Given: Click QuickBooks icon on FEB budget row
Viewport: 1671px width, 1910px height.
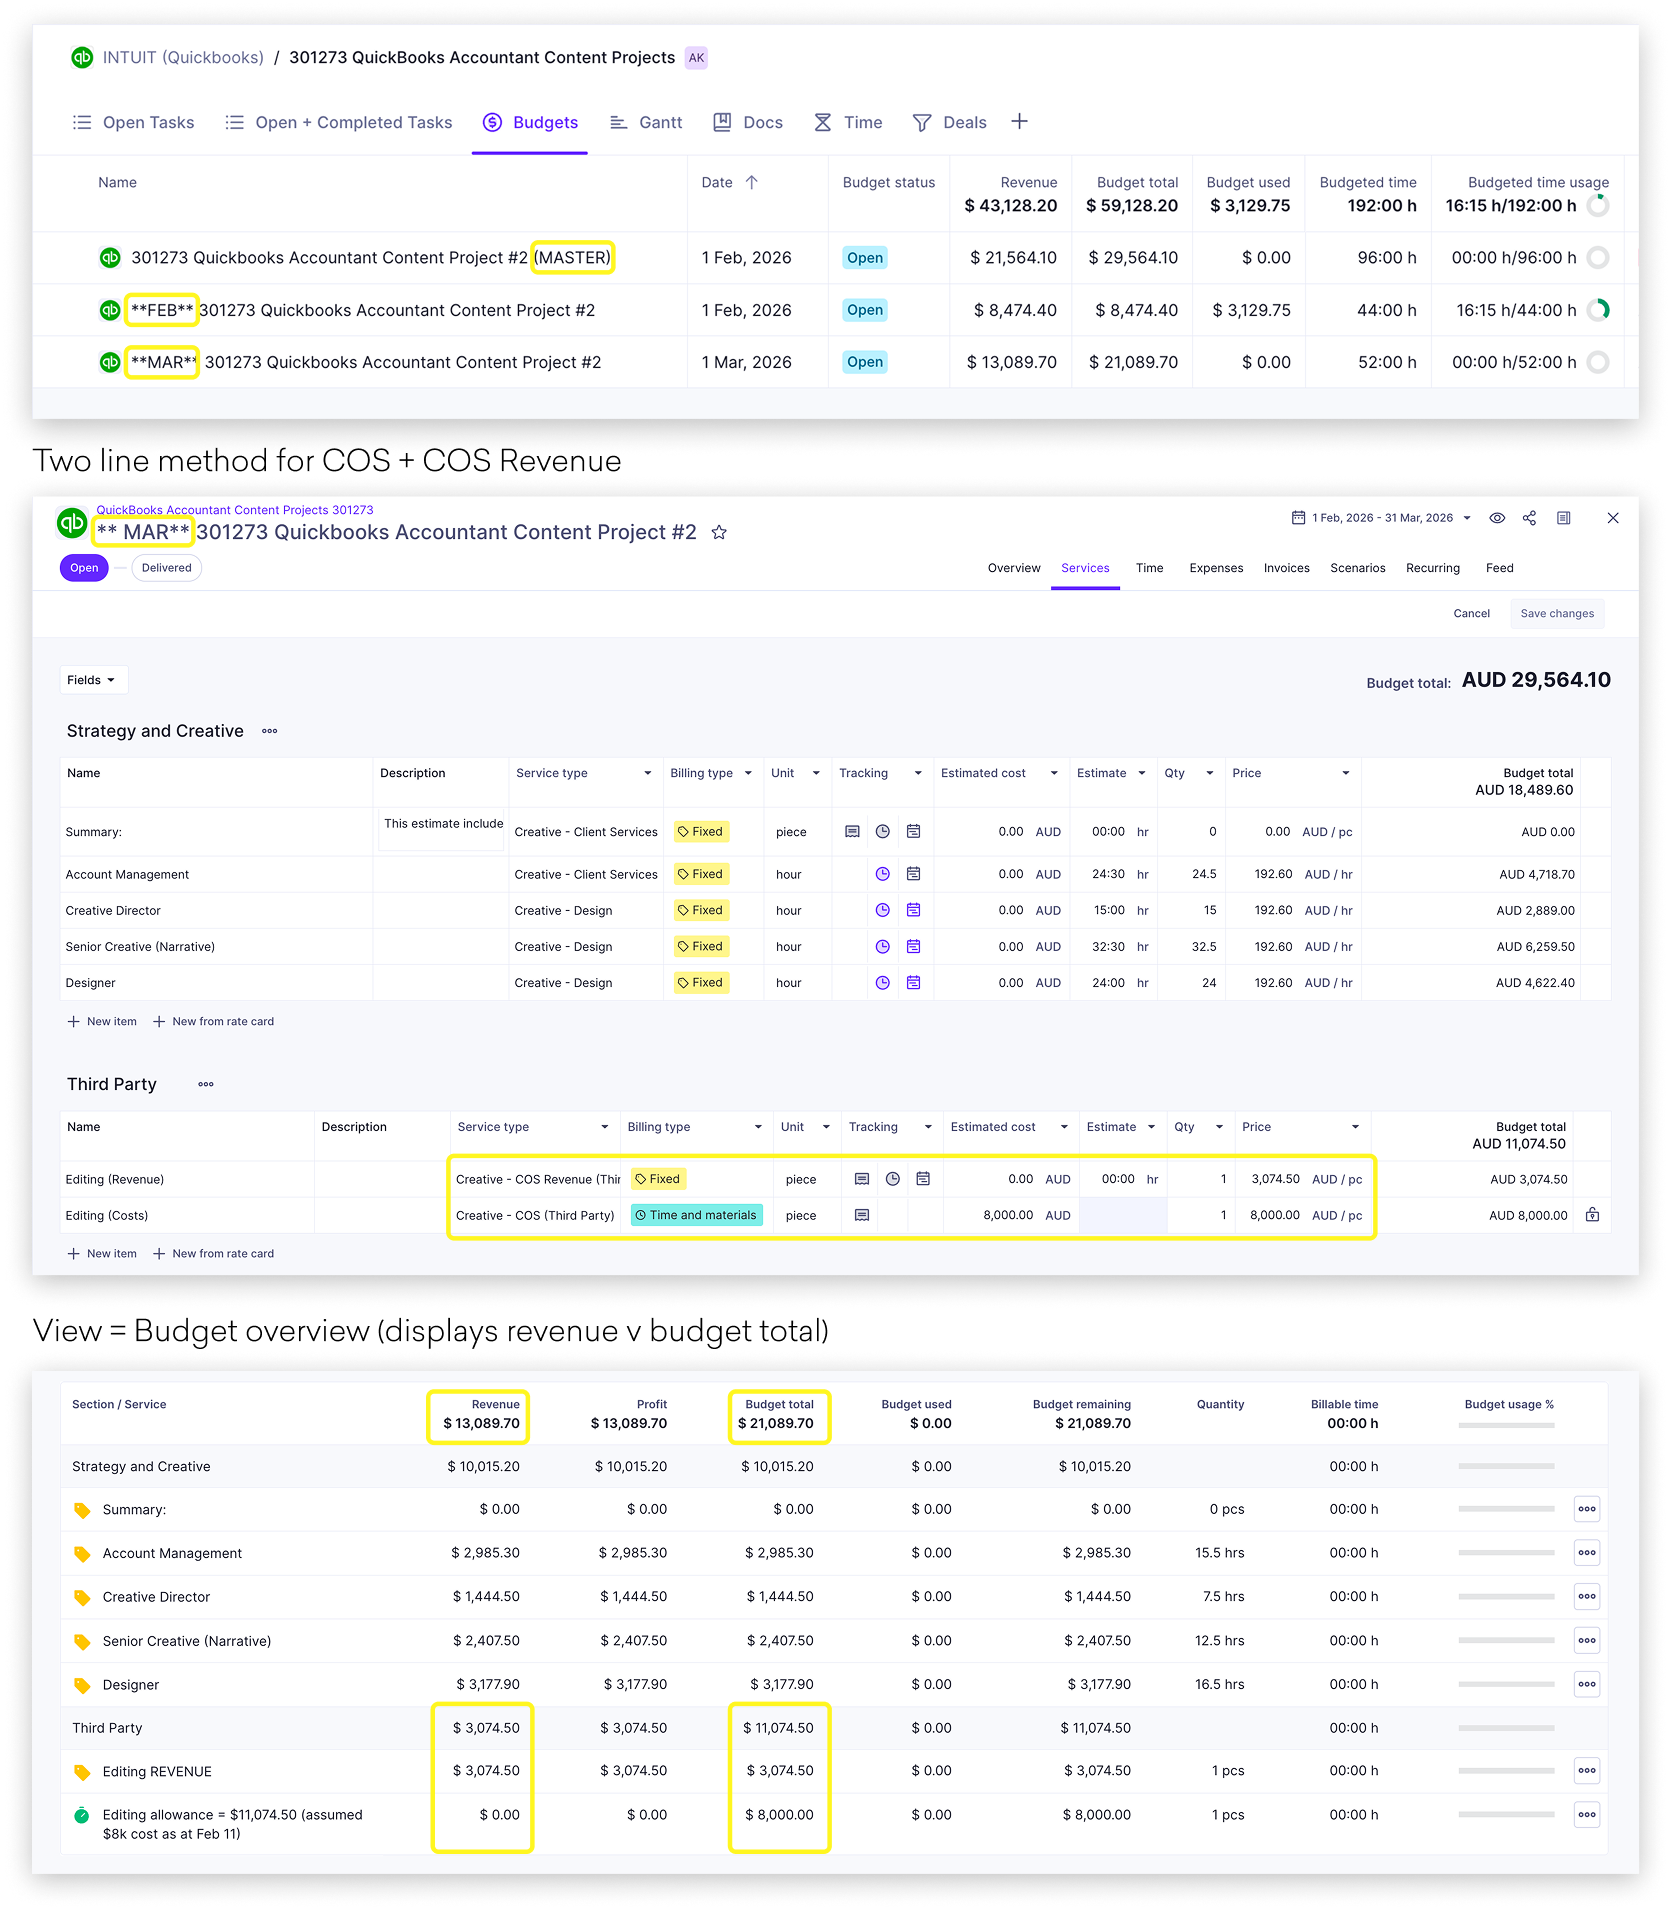Looking at the screenshot, I should [x=110, y=311].
